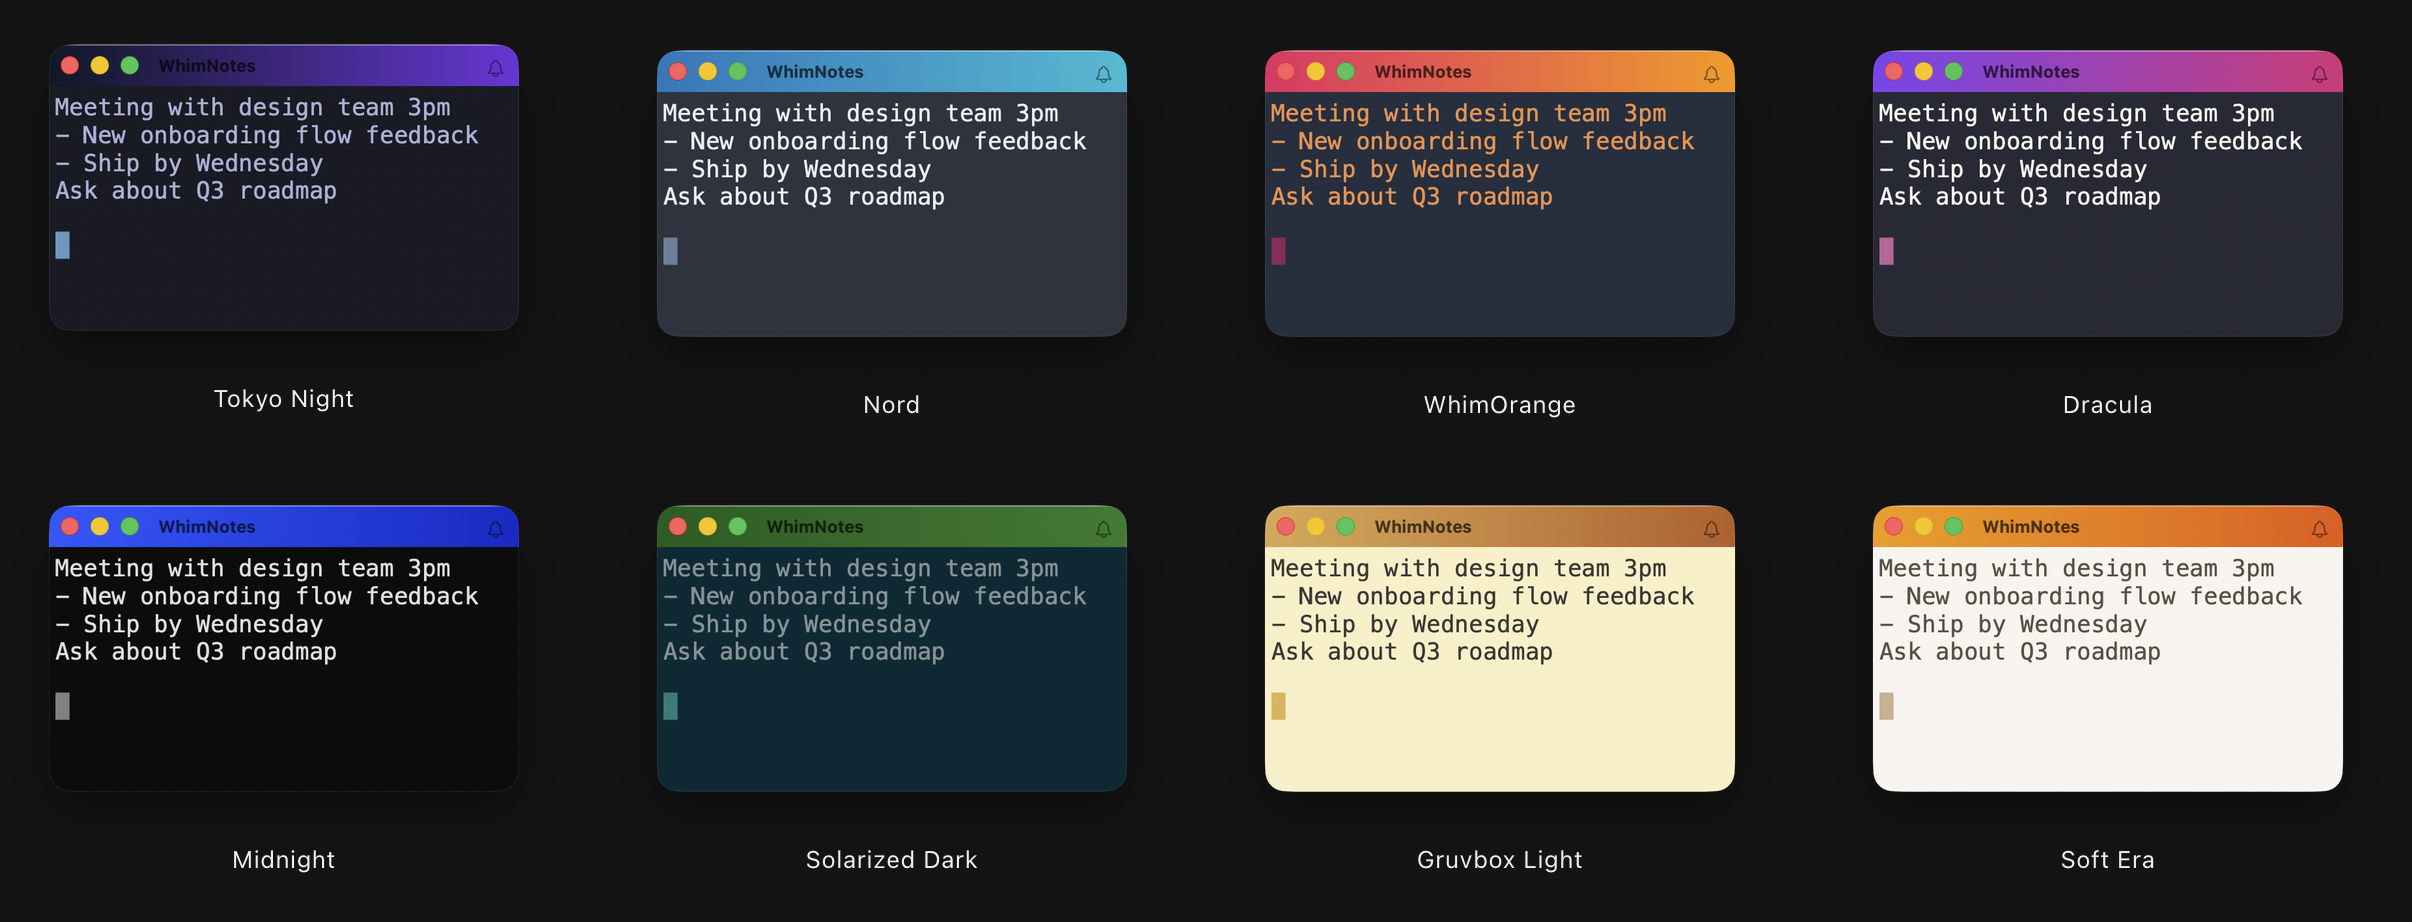Pick the Solarized Dark theme label
The image size is (2412, 922).
point(892,860)
